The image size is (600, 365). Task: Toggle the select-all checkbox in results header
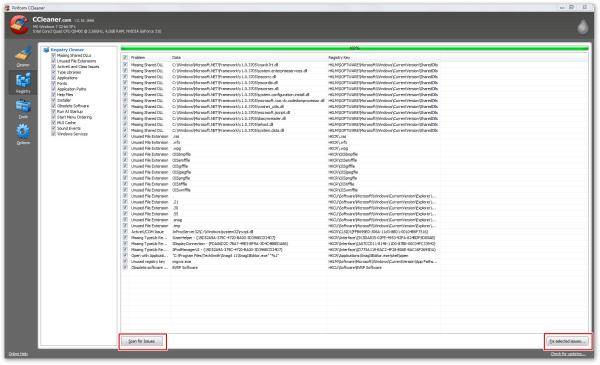(x=125, y=57)
